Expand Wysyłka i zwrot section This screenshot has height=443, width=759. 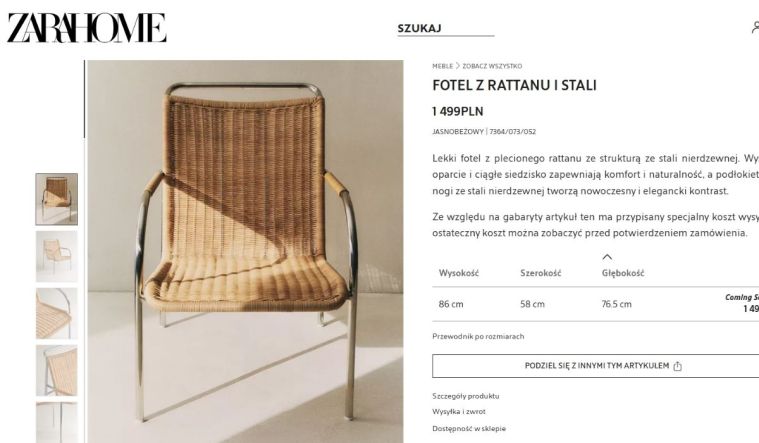458,412
